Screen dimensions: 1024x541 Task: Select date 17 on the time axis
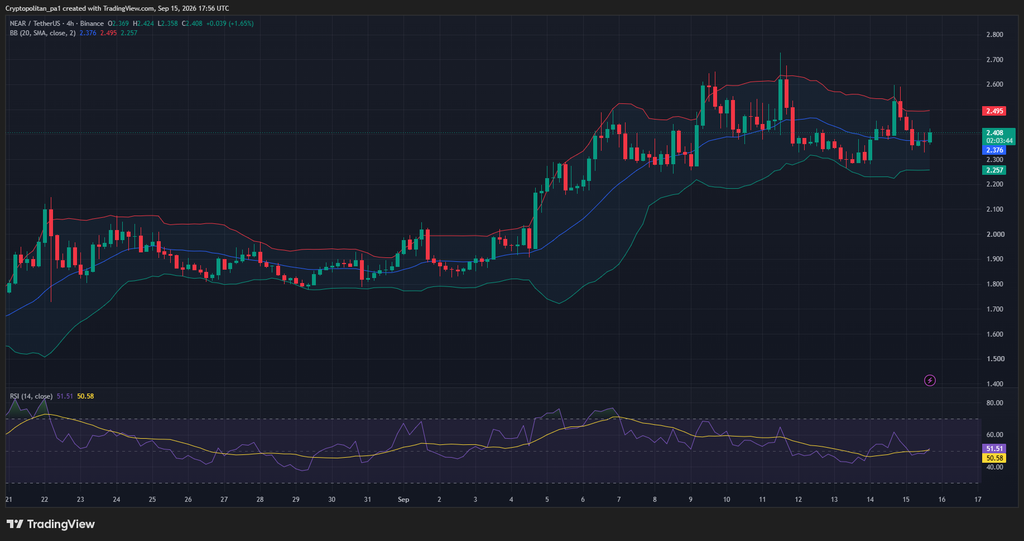coord(978,499)
